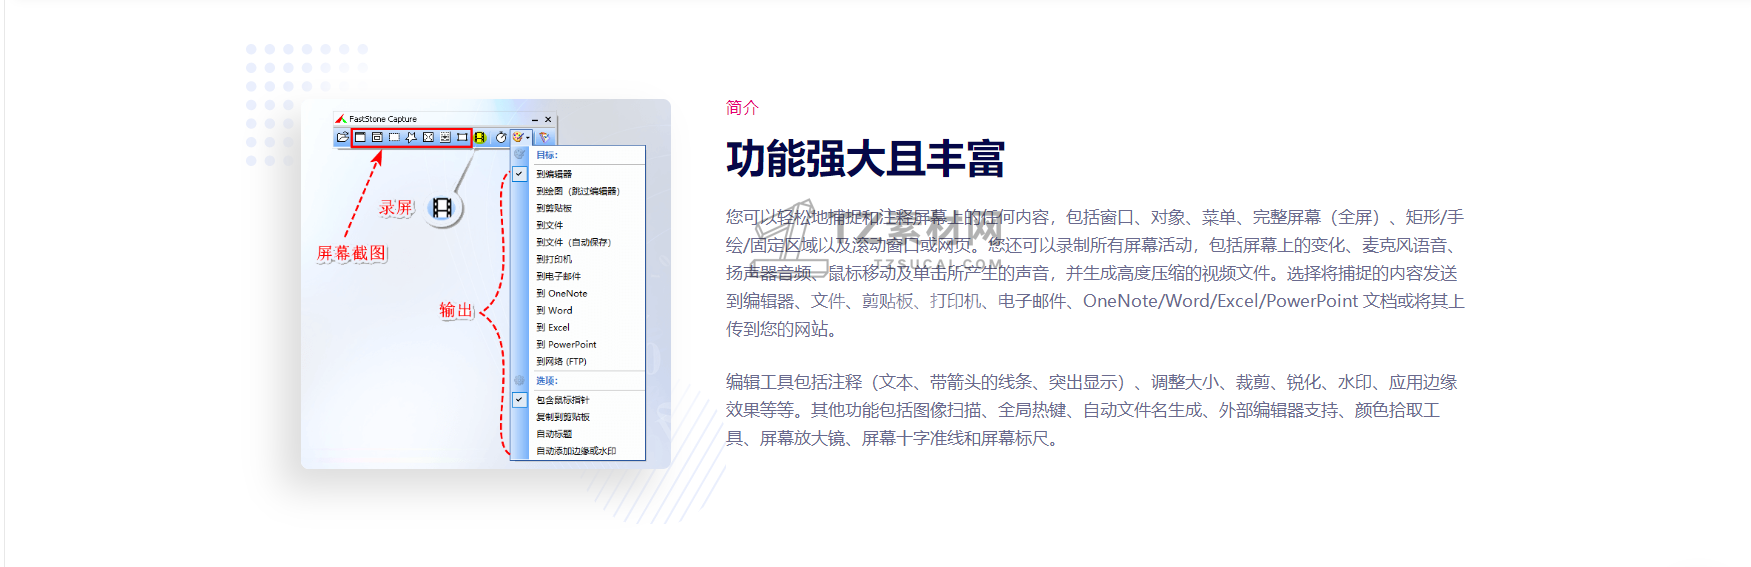This screenshot has width=1751, height=567.
Task: Open the Settings icon at toolbar end
Action: click(x=544, y=137)
